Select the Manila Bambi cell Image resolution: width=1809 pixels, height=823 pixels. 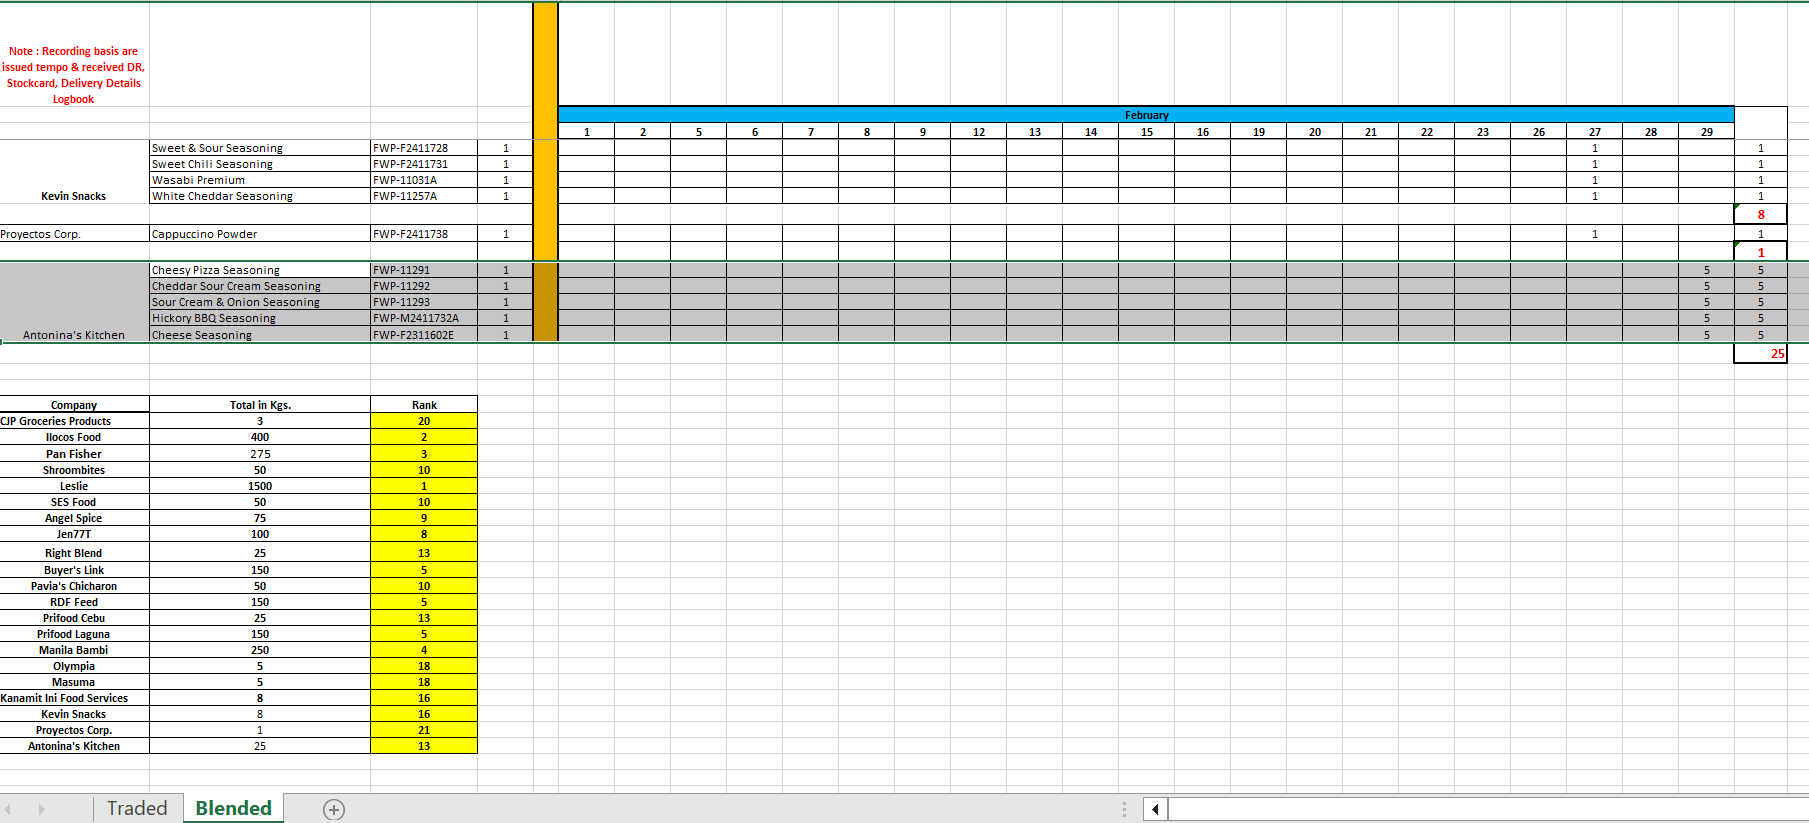point(74,650)
